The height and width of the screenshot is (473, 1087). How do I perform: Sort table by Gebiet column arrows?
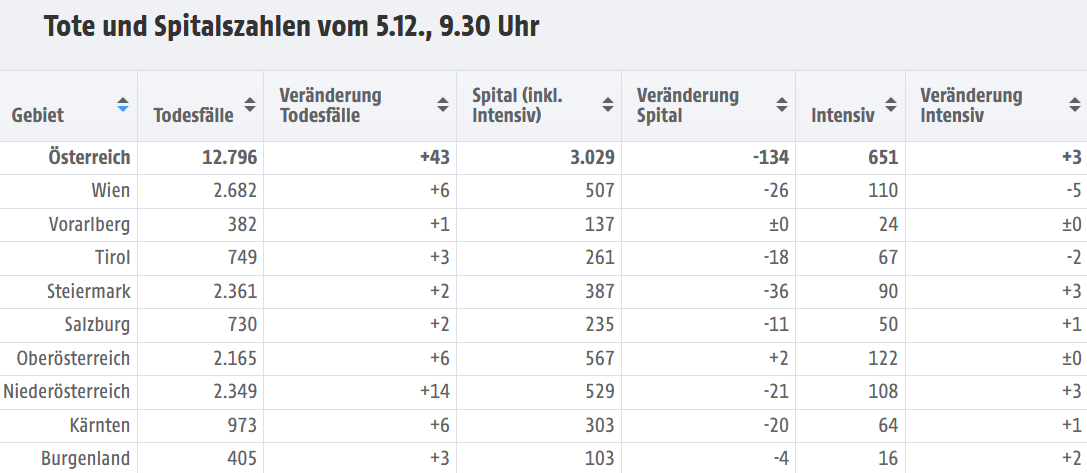coord(123,105)
